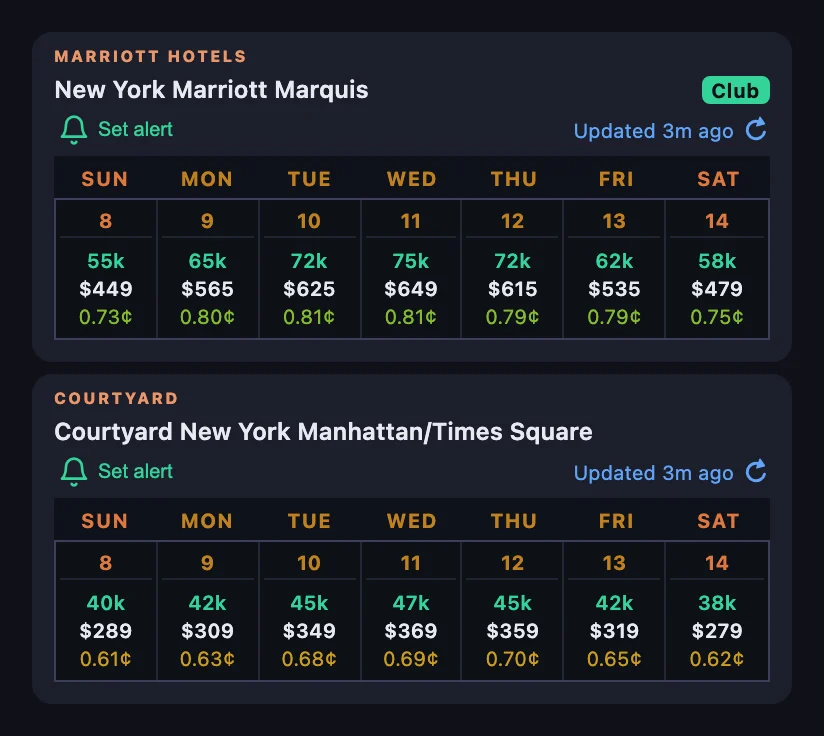
Task: Click the 0.75¢ value in the Marriott Marquis table
Action: coord(717,317)
